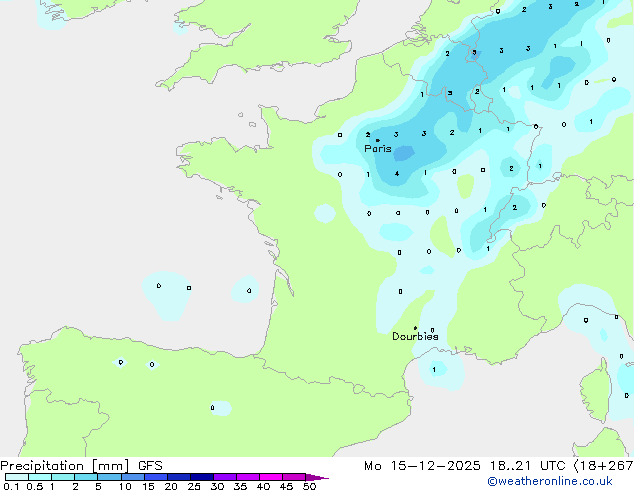The height and width of the screenshot is (490, 634).
Task: Select the 40–45 mm magenta swatch
Action: [x=271, y=477]
